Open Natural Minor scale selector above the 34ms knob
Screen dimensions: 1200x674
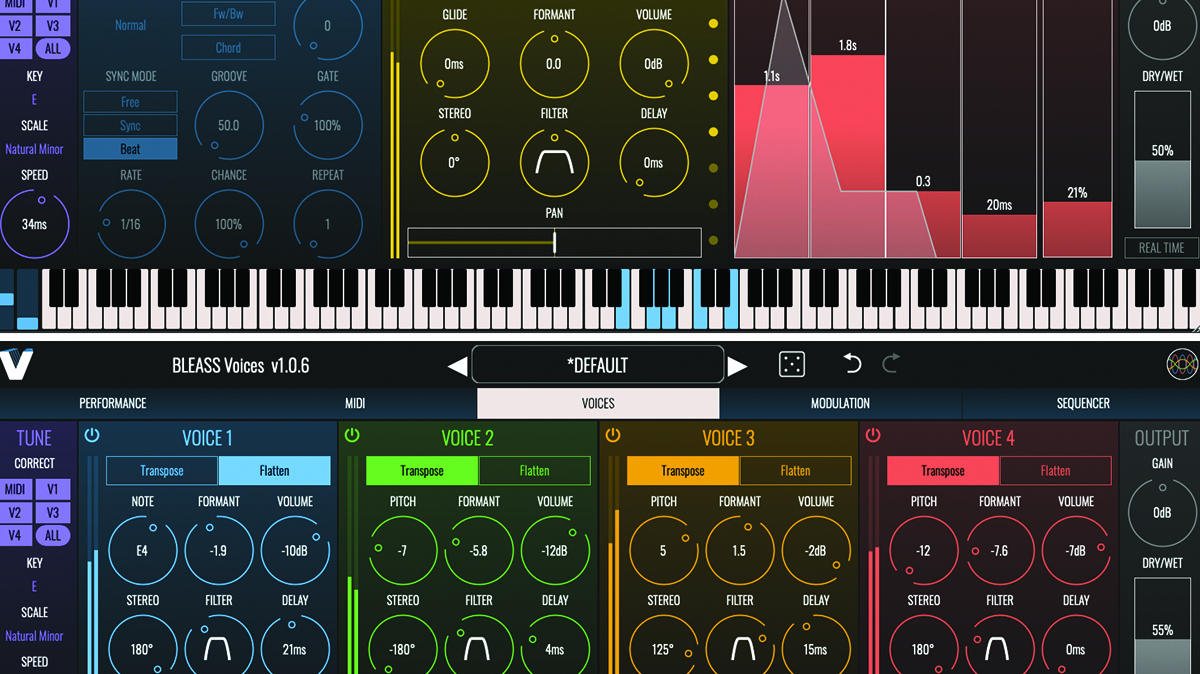click(x=34, y=149)
